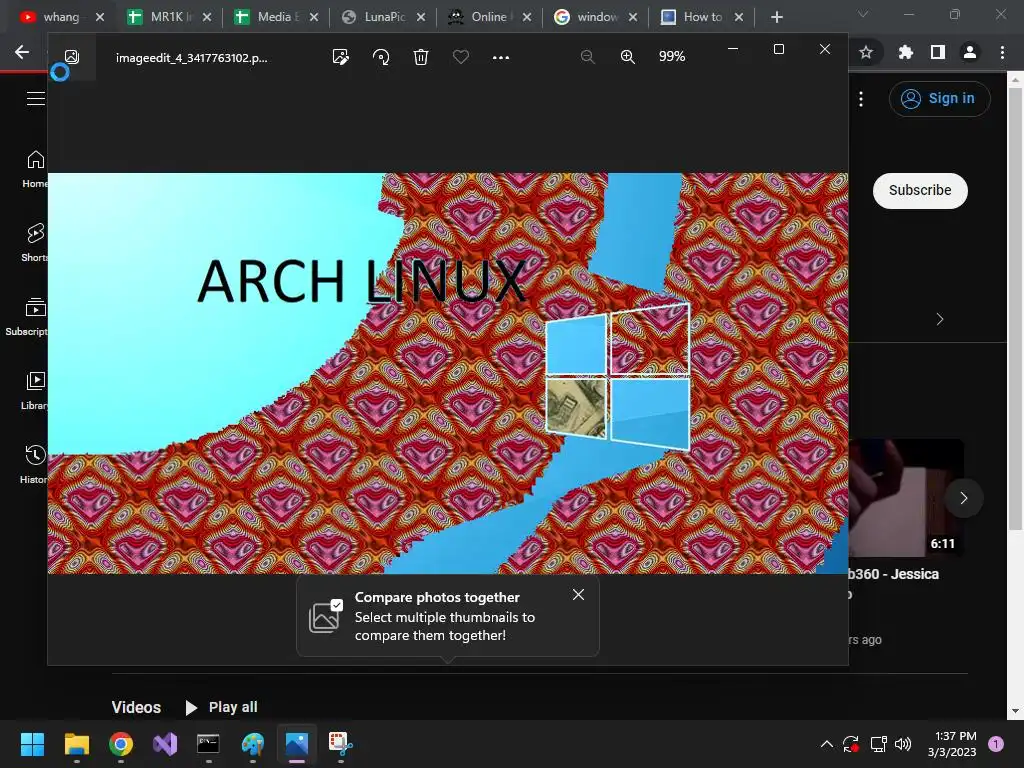This screenshot has width=1024, height=768.
Task: Click Sign in on YouTube
Action: click(940, 99)
